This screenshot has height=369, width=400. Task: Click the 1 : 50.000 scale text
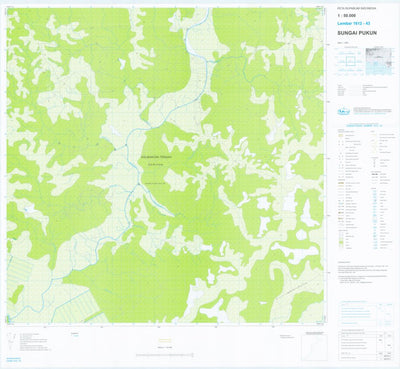[x=346, y=16]
